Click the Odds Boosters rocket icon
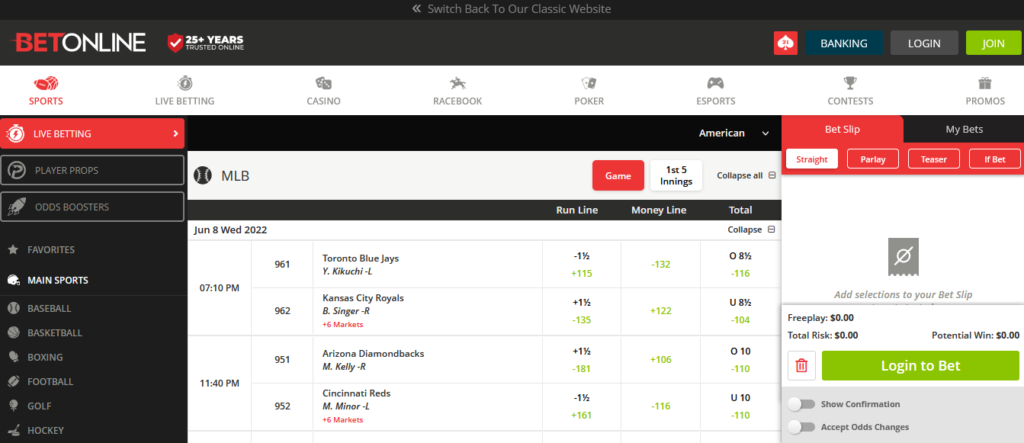Viewport: 1024px width, 443px height. pos(16,207)
